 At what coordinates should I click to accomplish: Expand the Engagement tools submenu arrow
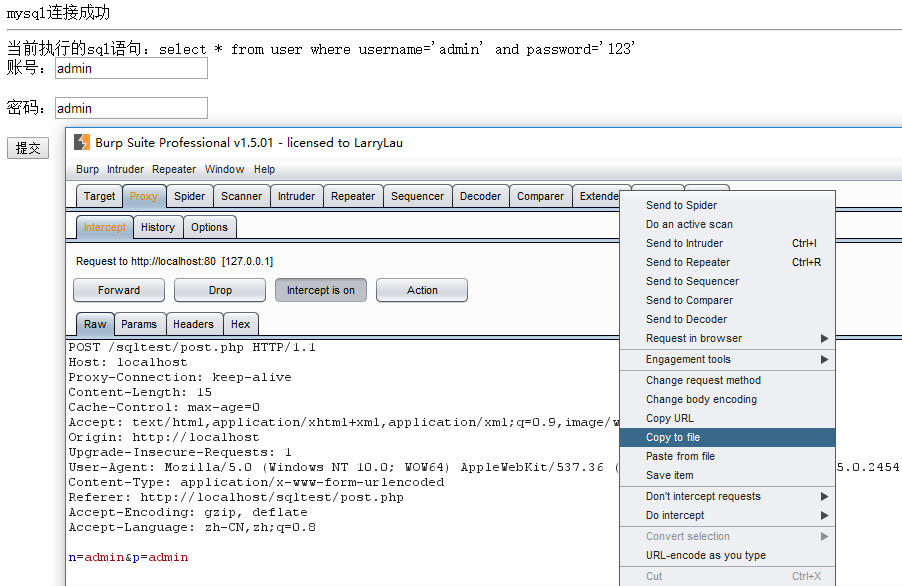(x=824, y=359)
